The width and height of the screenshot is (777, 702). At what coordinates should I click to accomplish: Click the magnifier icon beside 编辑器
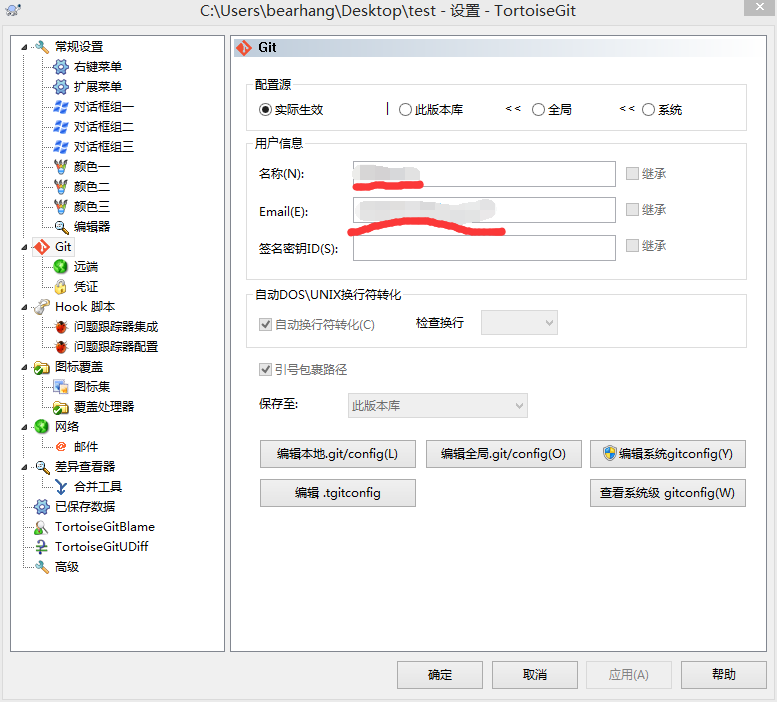[x=60, y=227]
